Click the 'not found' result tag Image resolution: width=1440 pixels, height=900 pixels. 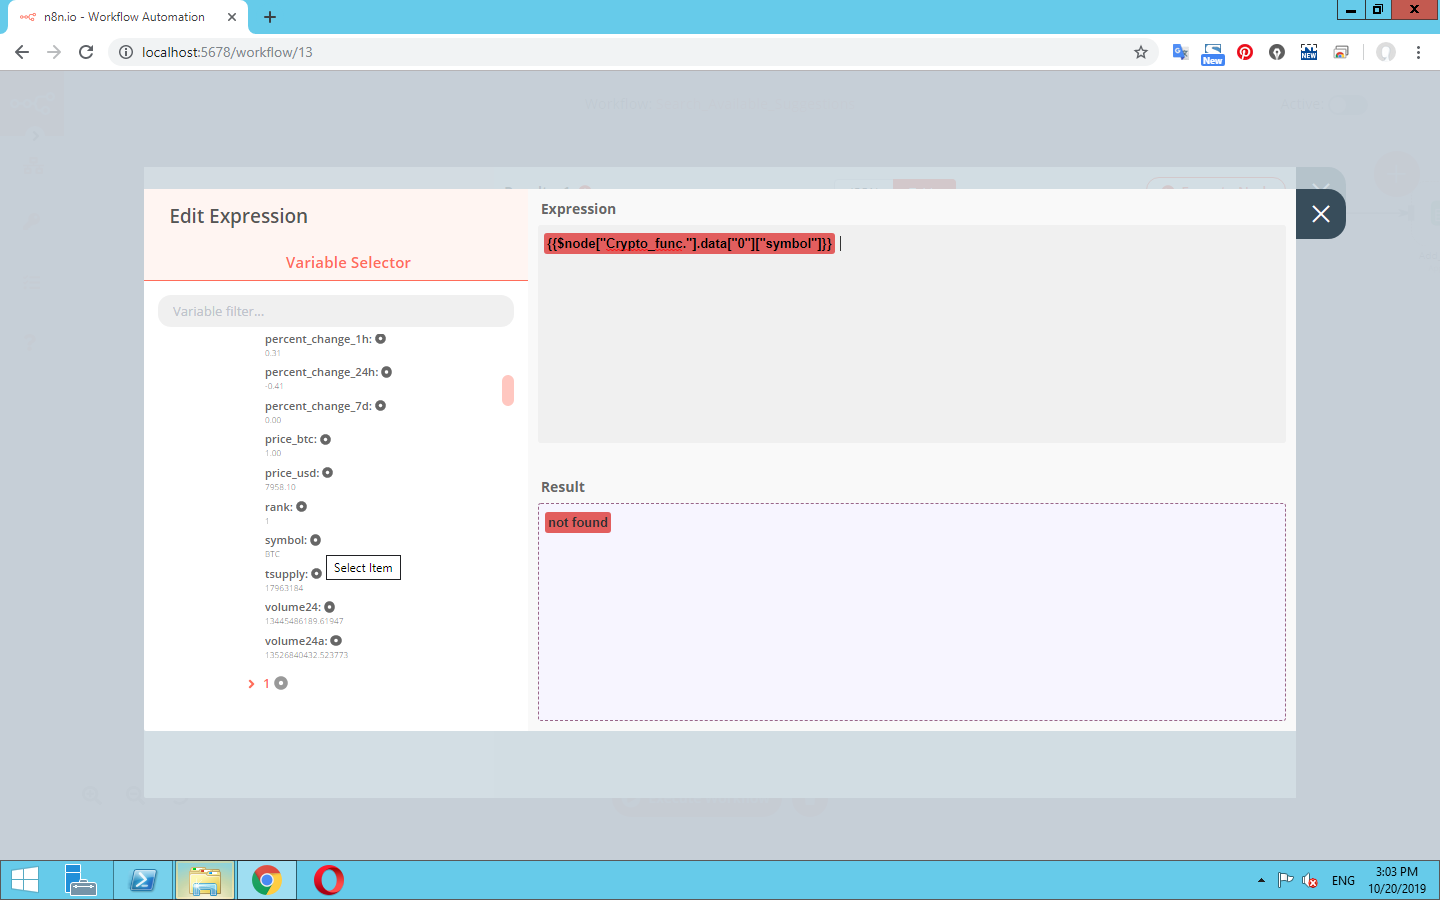(578, 522)
